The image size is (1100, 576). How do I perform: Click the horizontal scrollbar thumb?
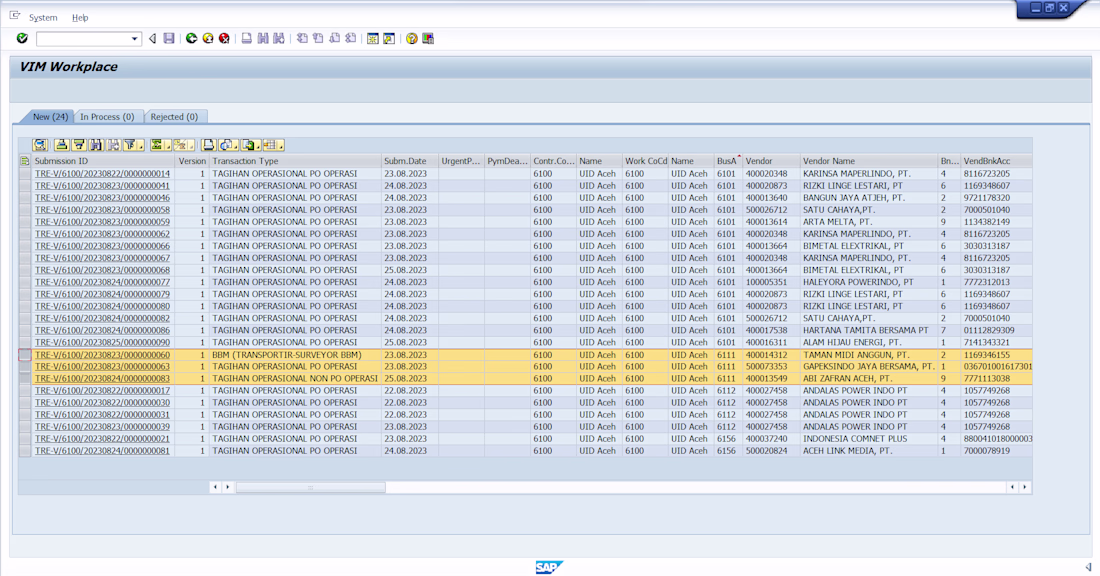[310, 487]
